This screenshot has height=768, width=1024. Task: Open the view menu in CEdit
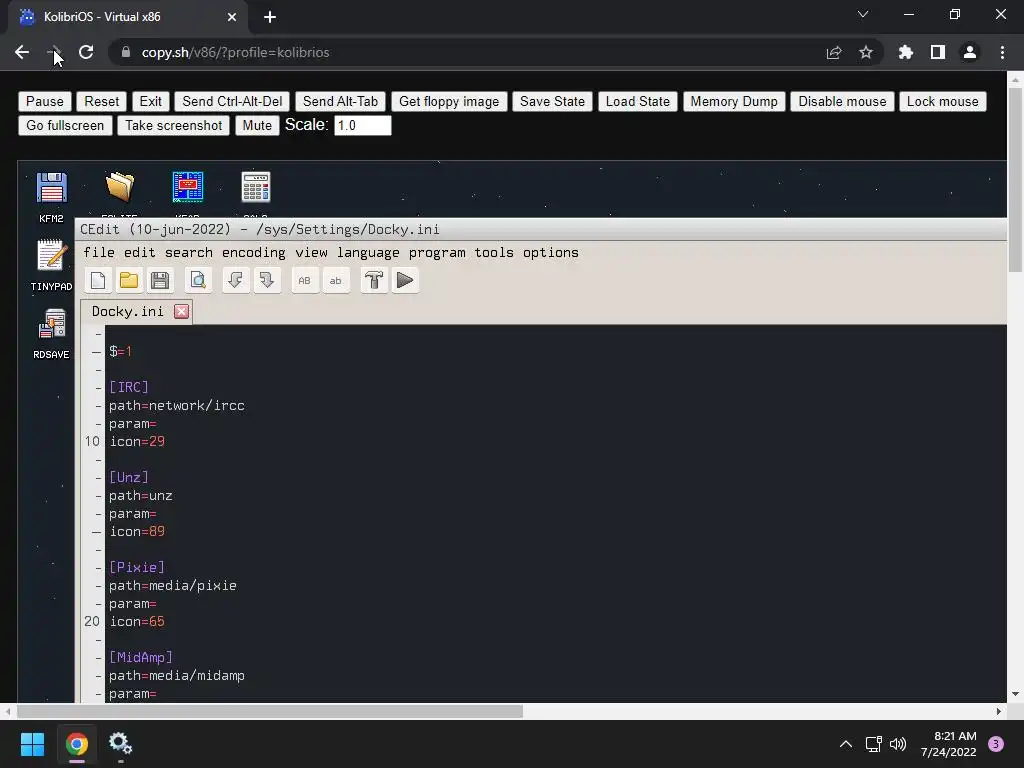312,253
